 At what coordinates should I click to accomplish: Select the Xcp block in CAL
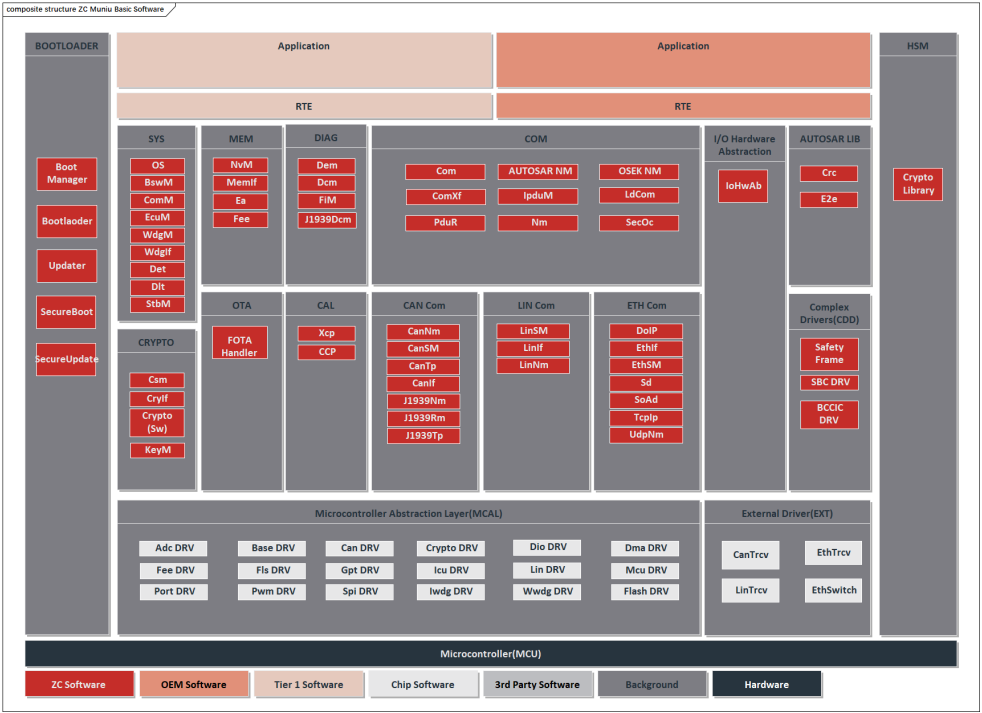[326, 333]
